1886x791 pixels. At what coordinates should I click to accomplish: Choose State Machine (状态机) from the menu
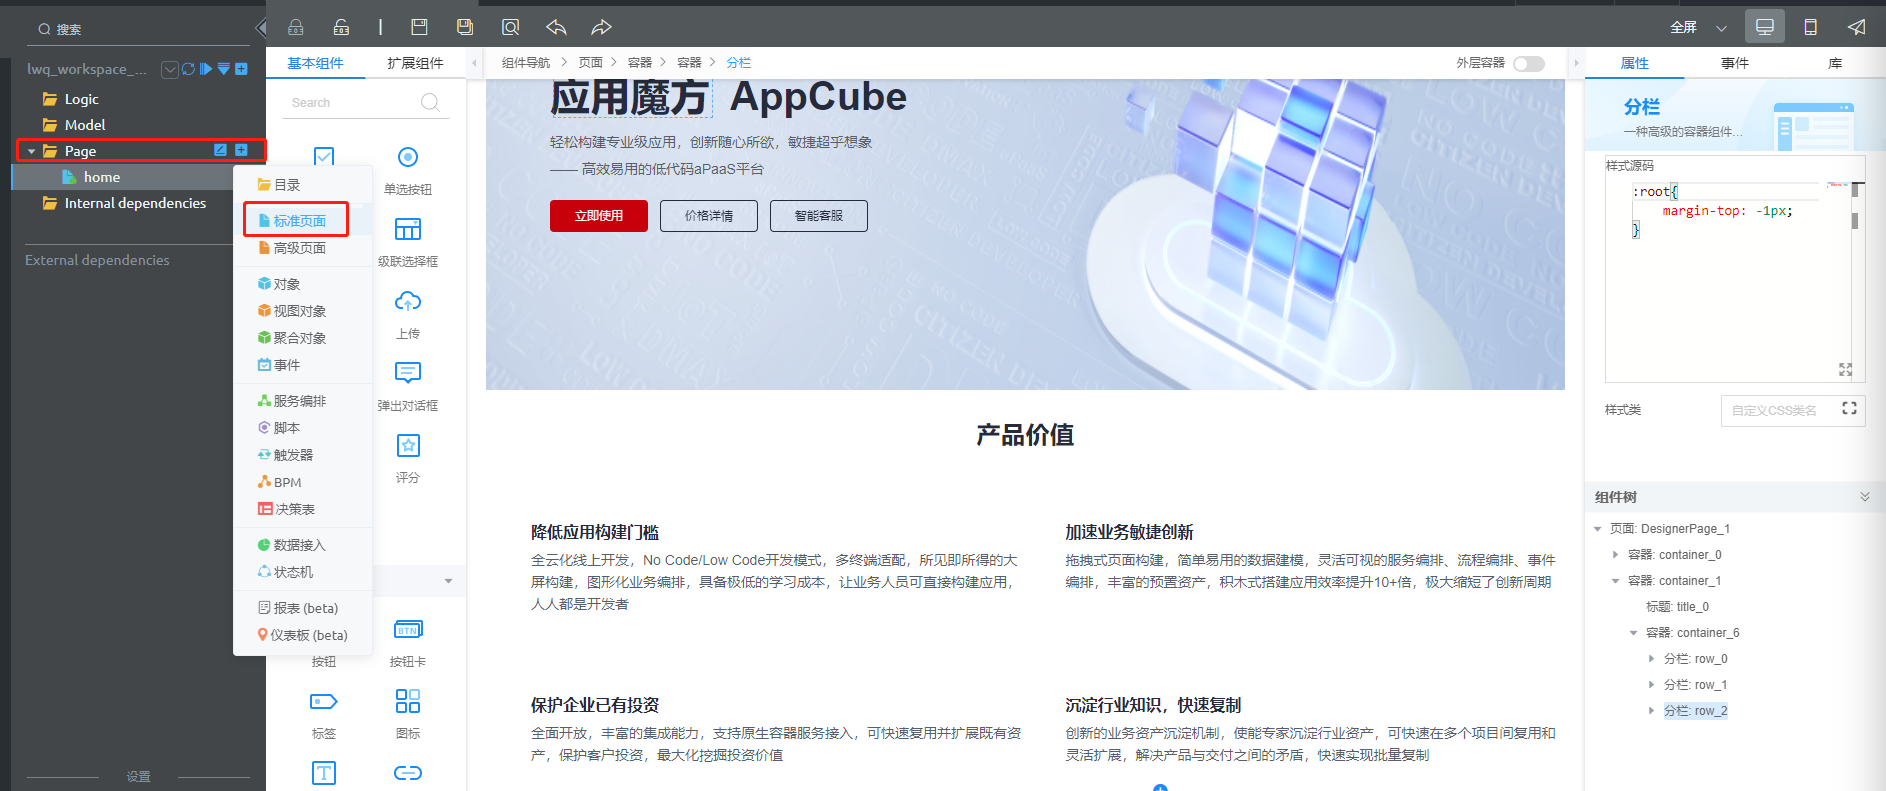click(x=286, y=572)
